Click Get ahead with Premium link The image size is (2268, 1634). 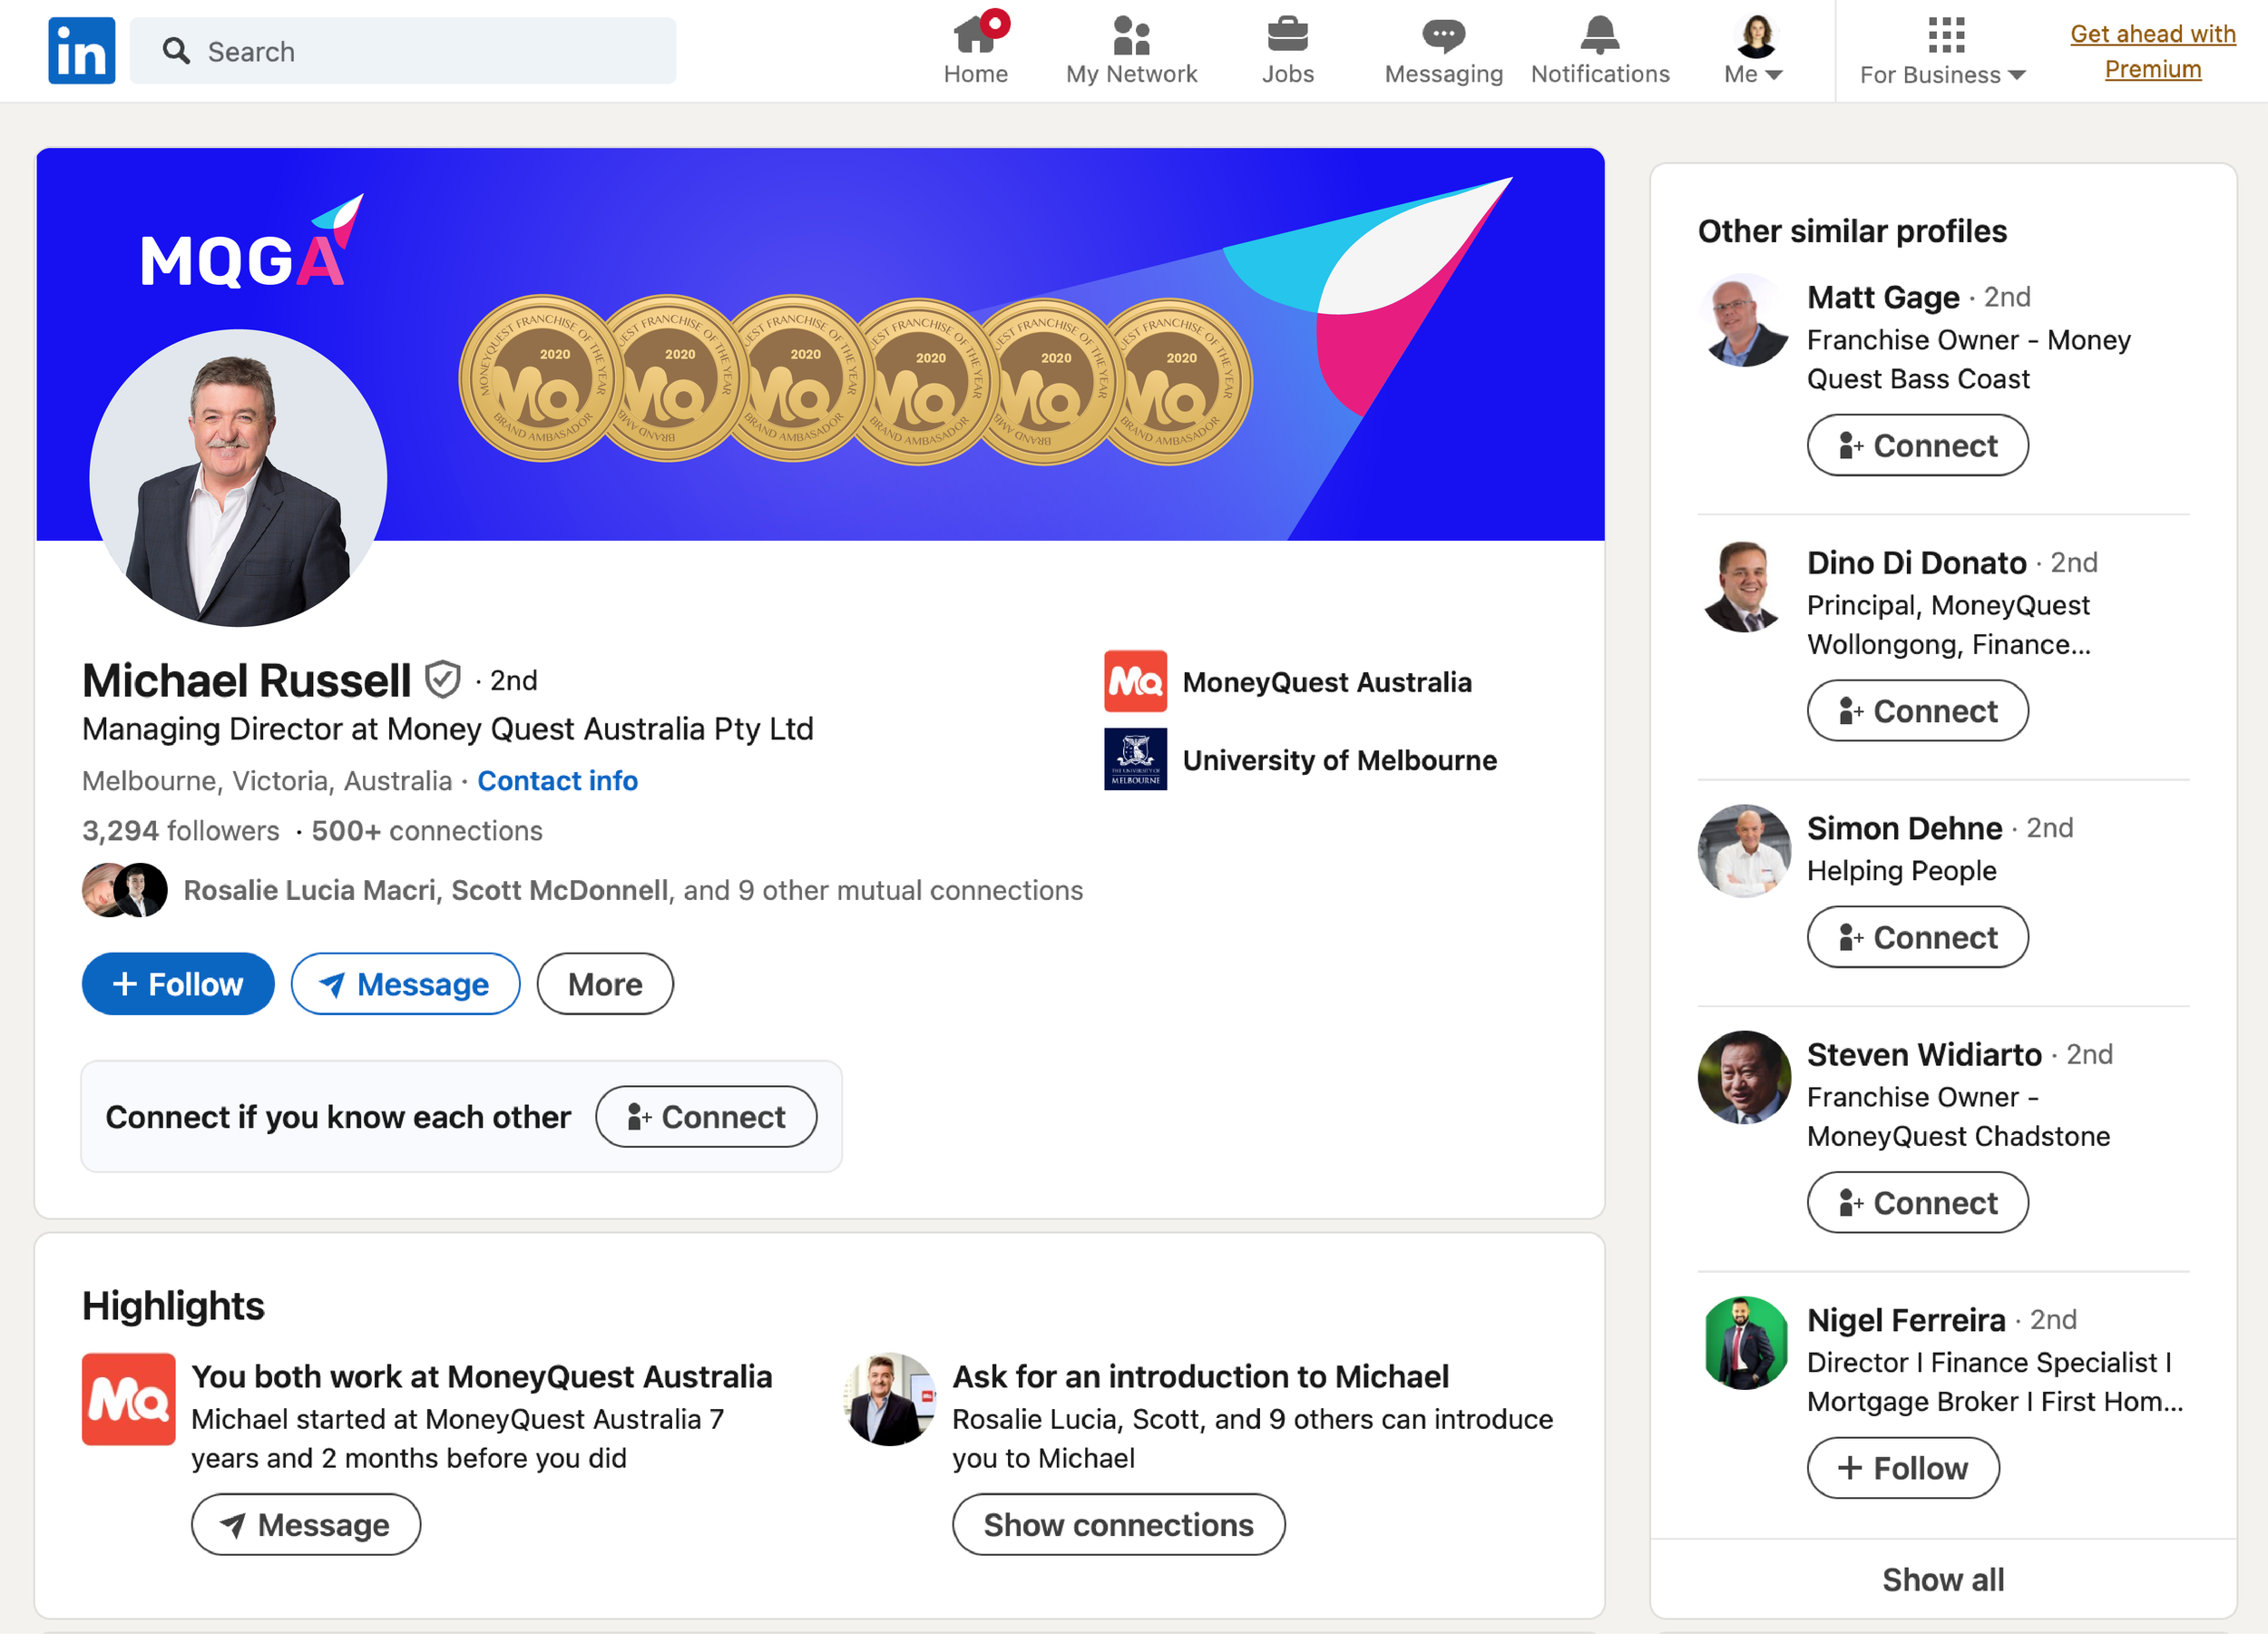coord(2152,51)
